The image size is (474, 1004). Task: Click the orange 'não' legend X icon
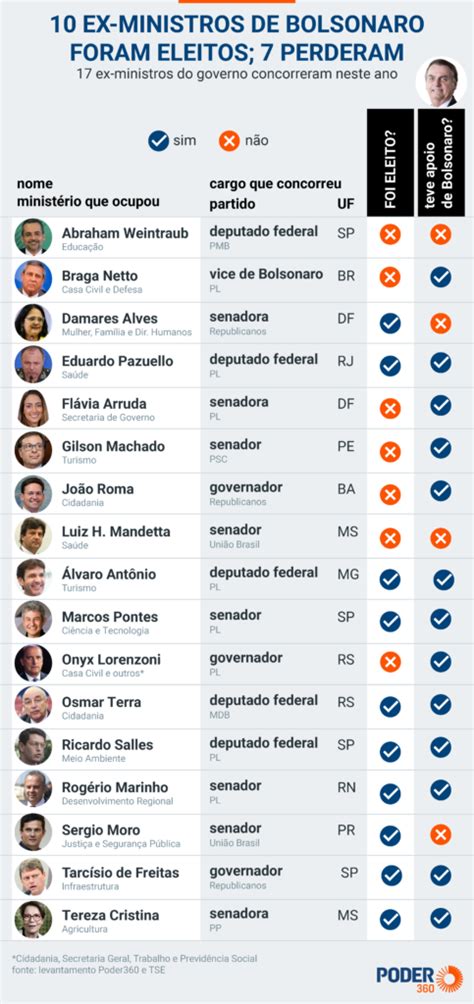pos(229,141)
